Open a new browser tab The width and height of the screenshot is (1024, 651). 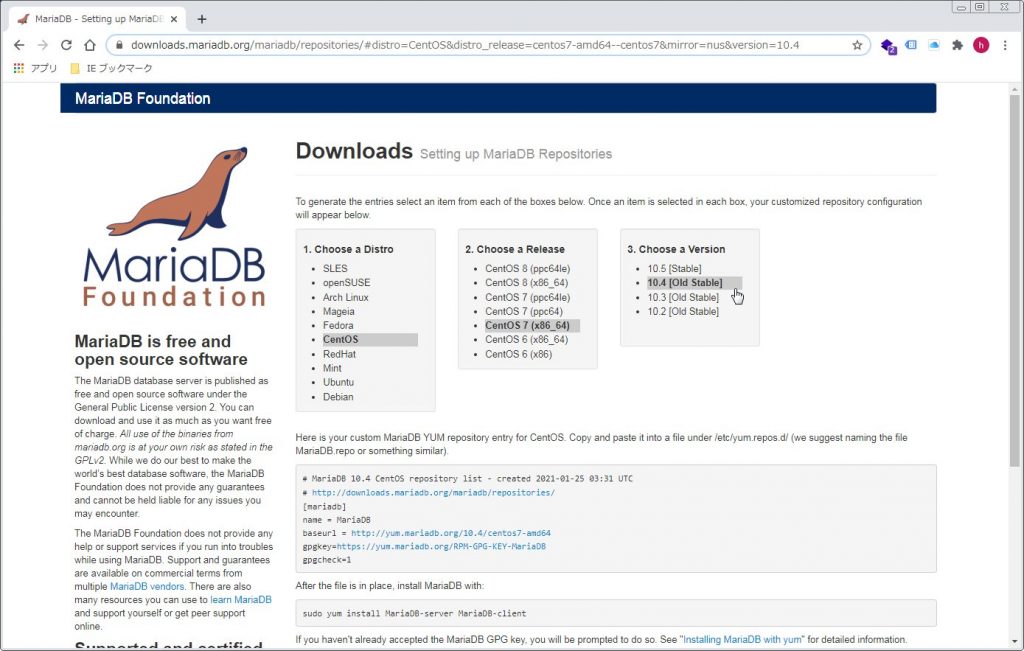click(203, 17)
